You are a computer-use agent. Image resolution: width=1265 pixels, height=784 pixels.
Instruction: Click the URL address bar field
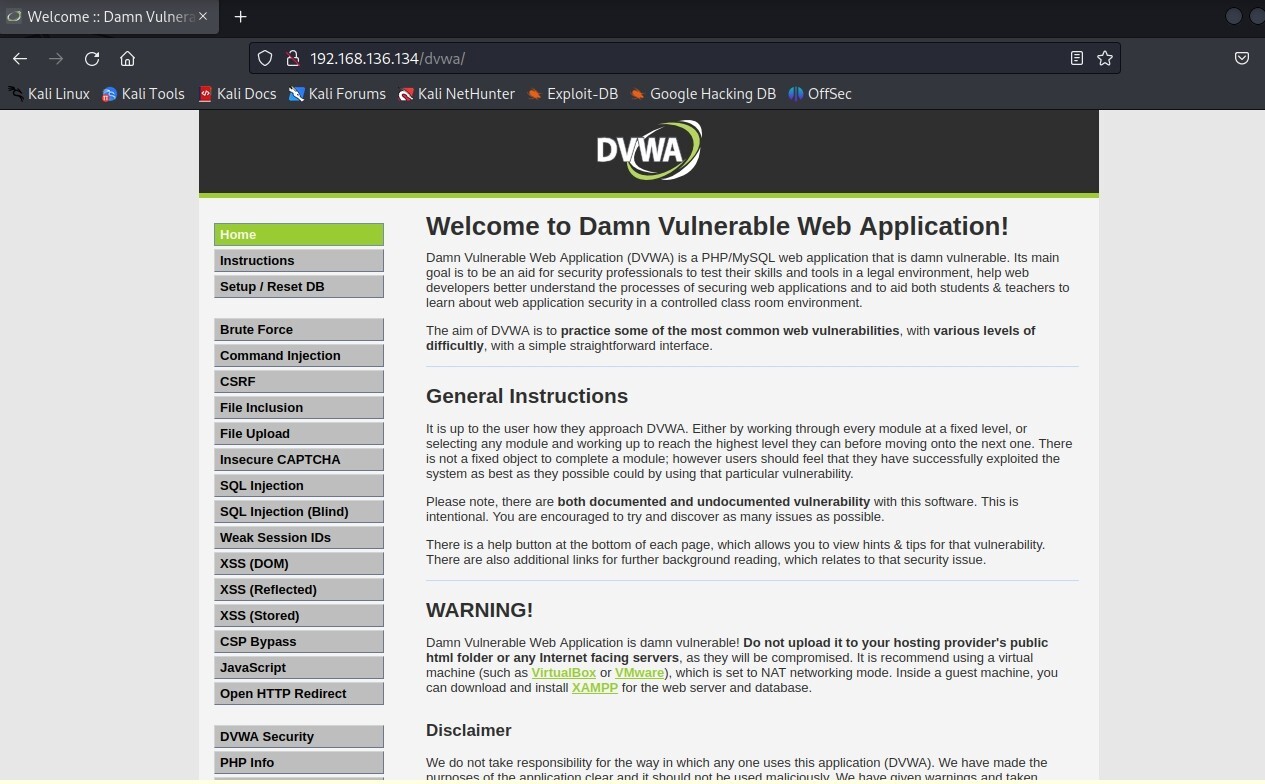tap(684, 58)
